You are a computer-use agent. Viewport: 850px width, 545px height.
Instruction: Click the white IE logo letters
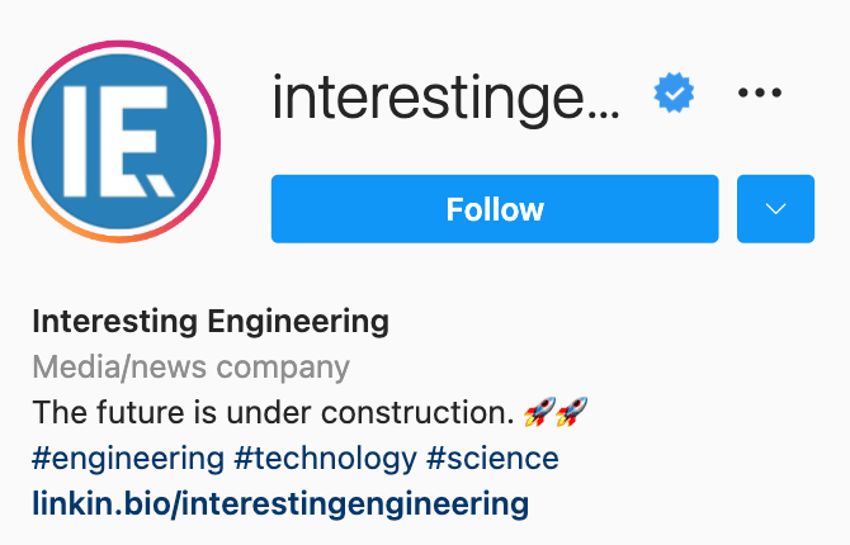point(118,140)
